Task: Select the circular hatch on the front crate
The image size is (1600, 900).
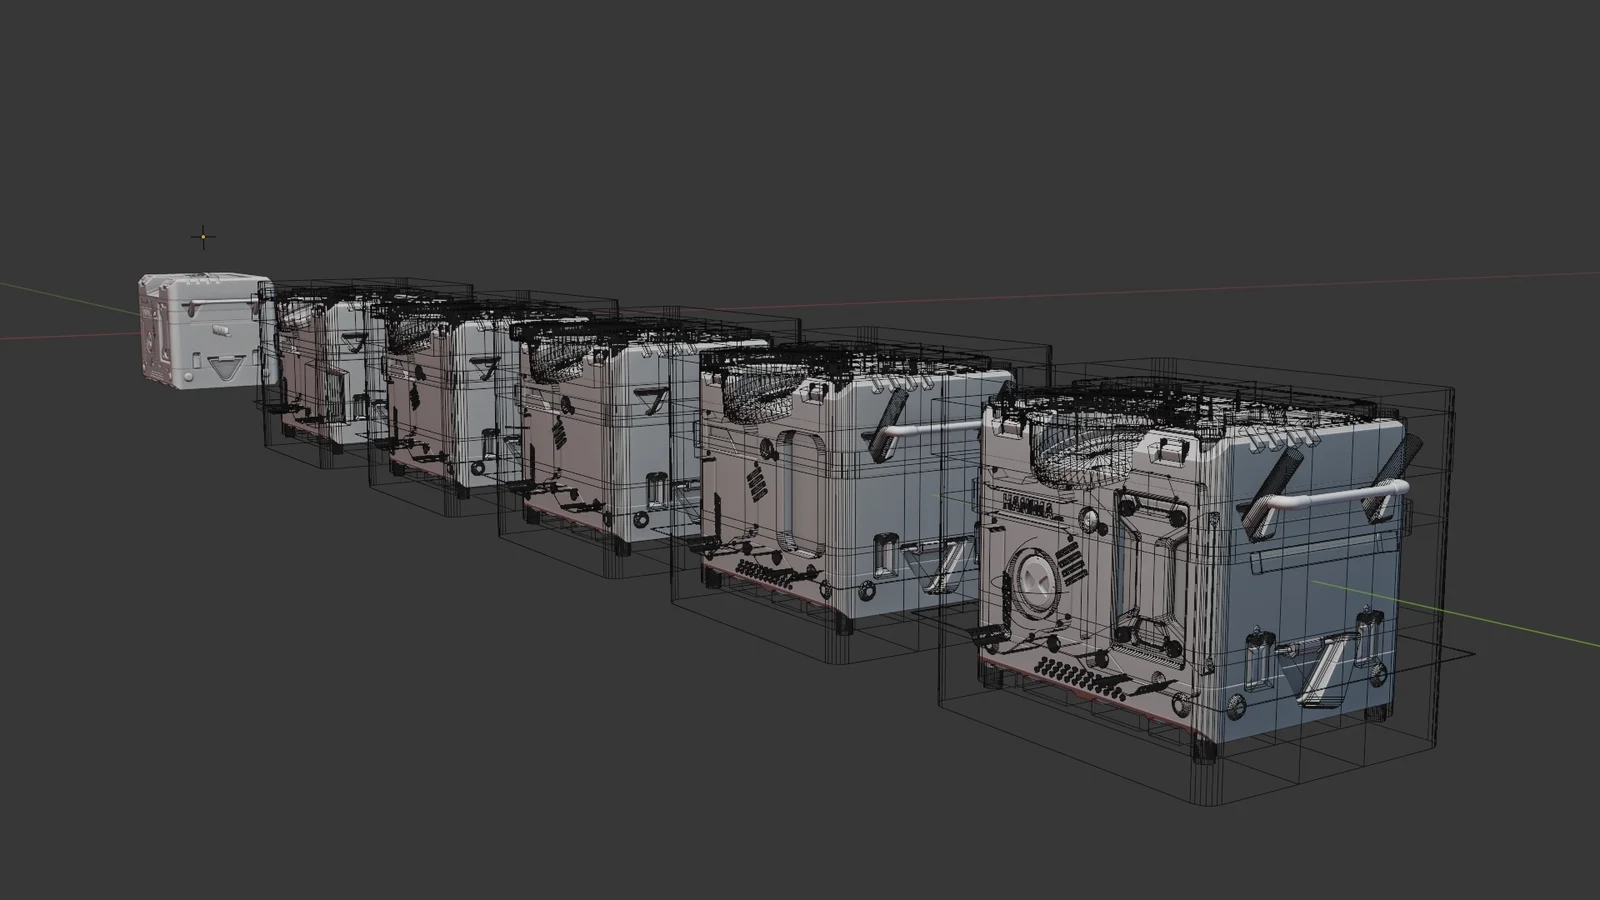Action: 1038,578
